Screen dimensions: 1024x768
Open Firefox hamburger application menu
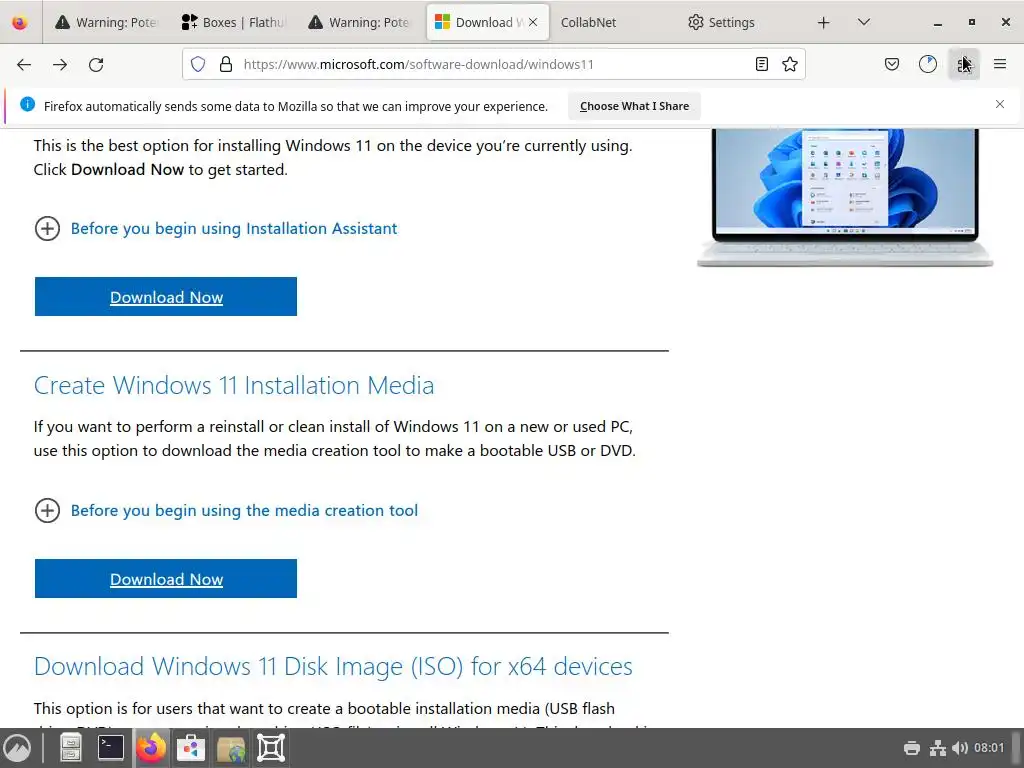[x=1000, y=64]
